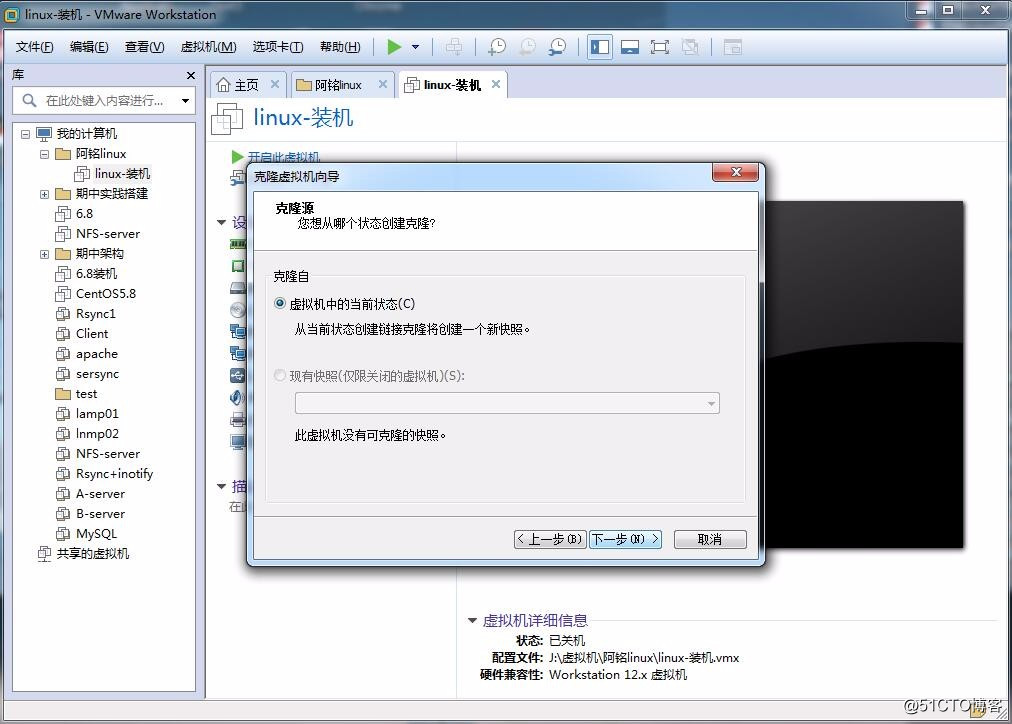Select the B-server VM icon

[x=63, y=514]
